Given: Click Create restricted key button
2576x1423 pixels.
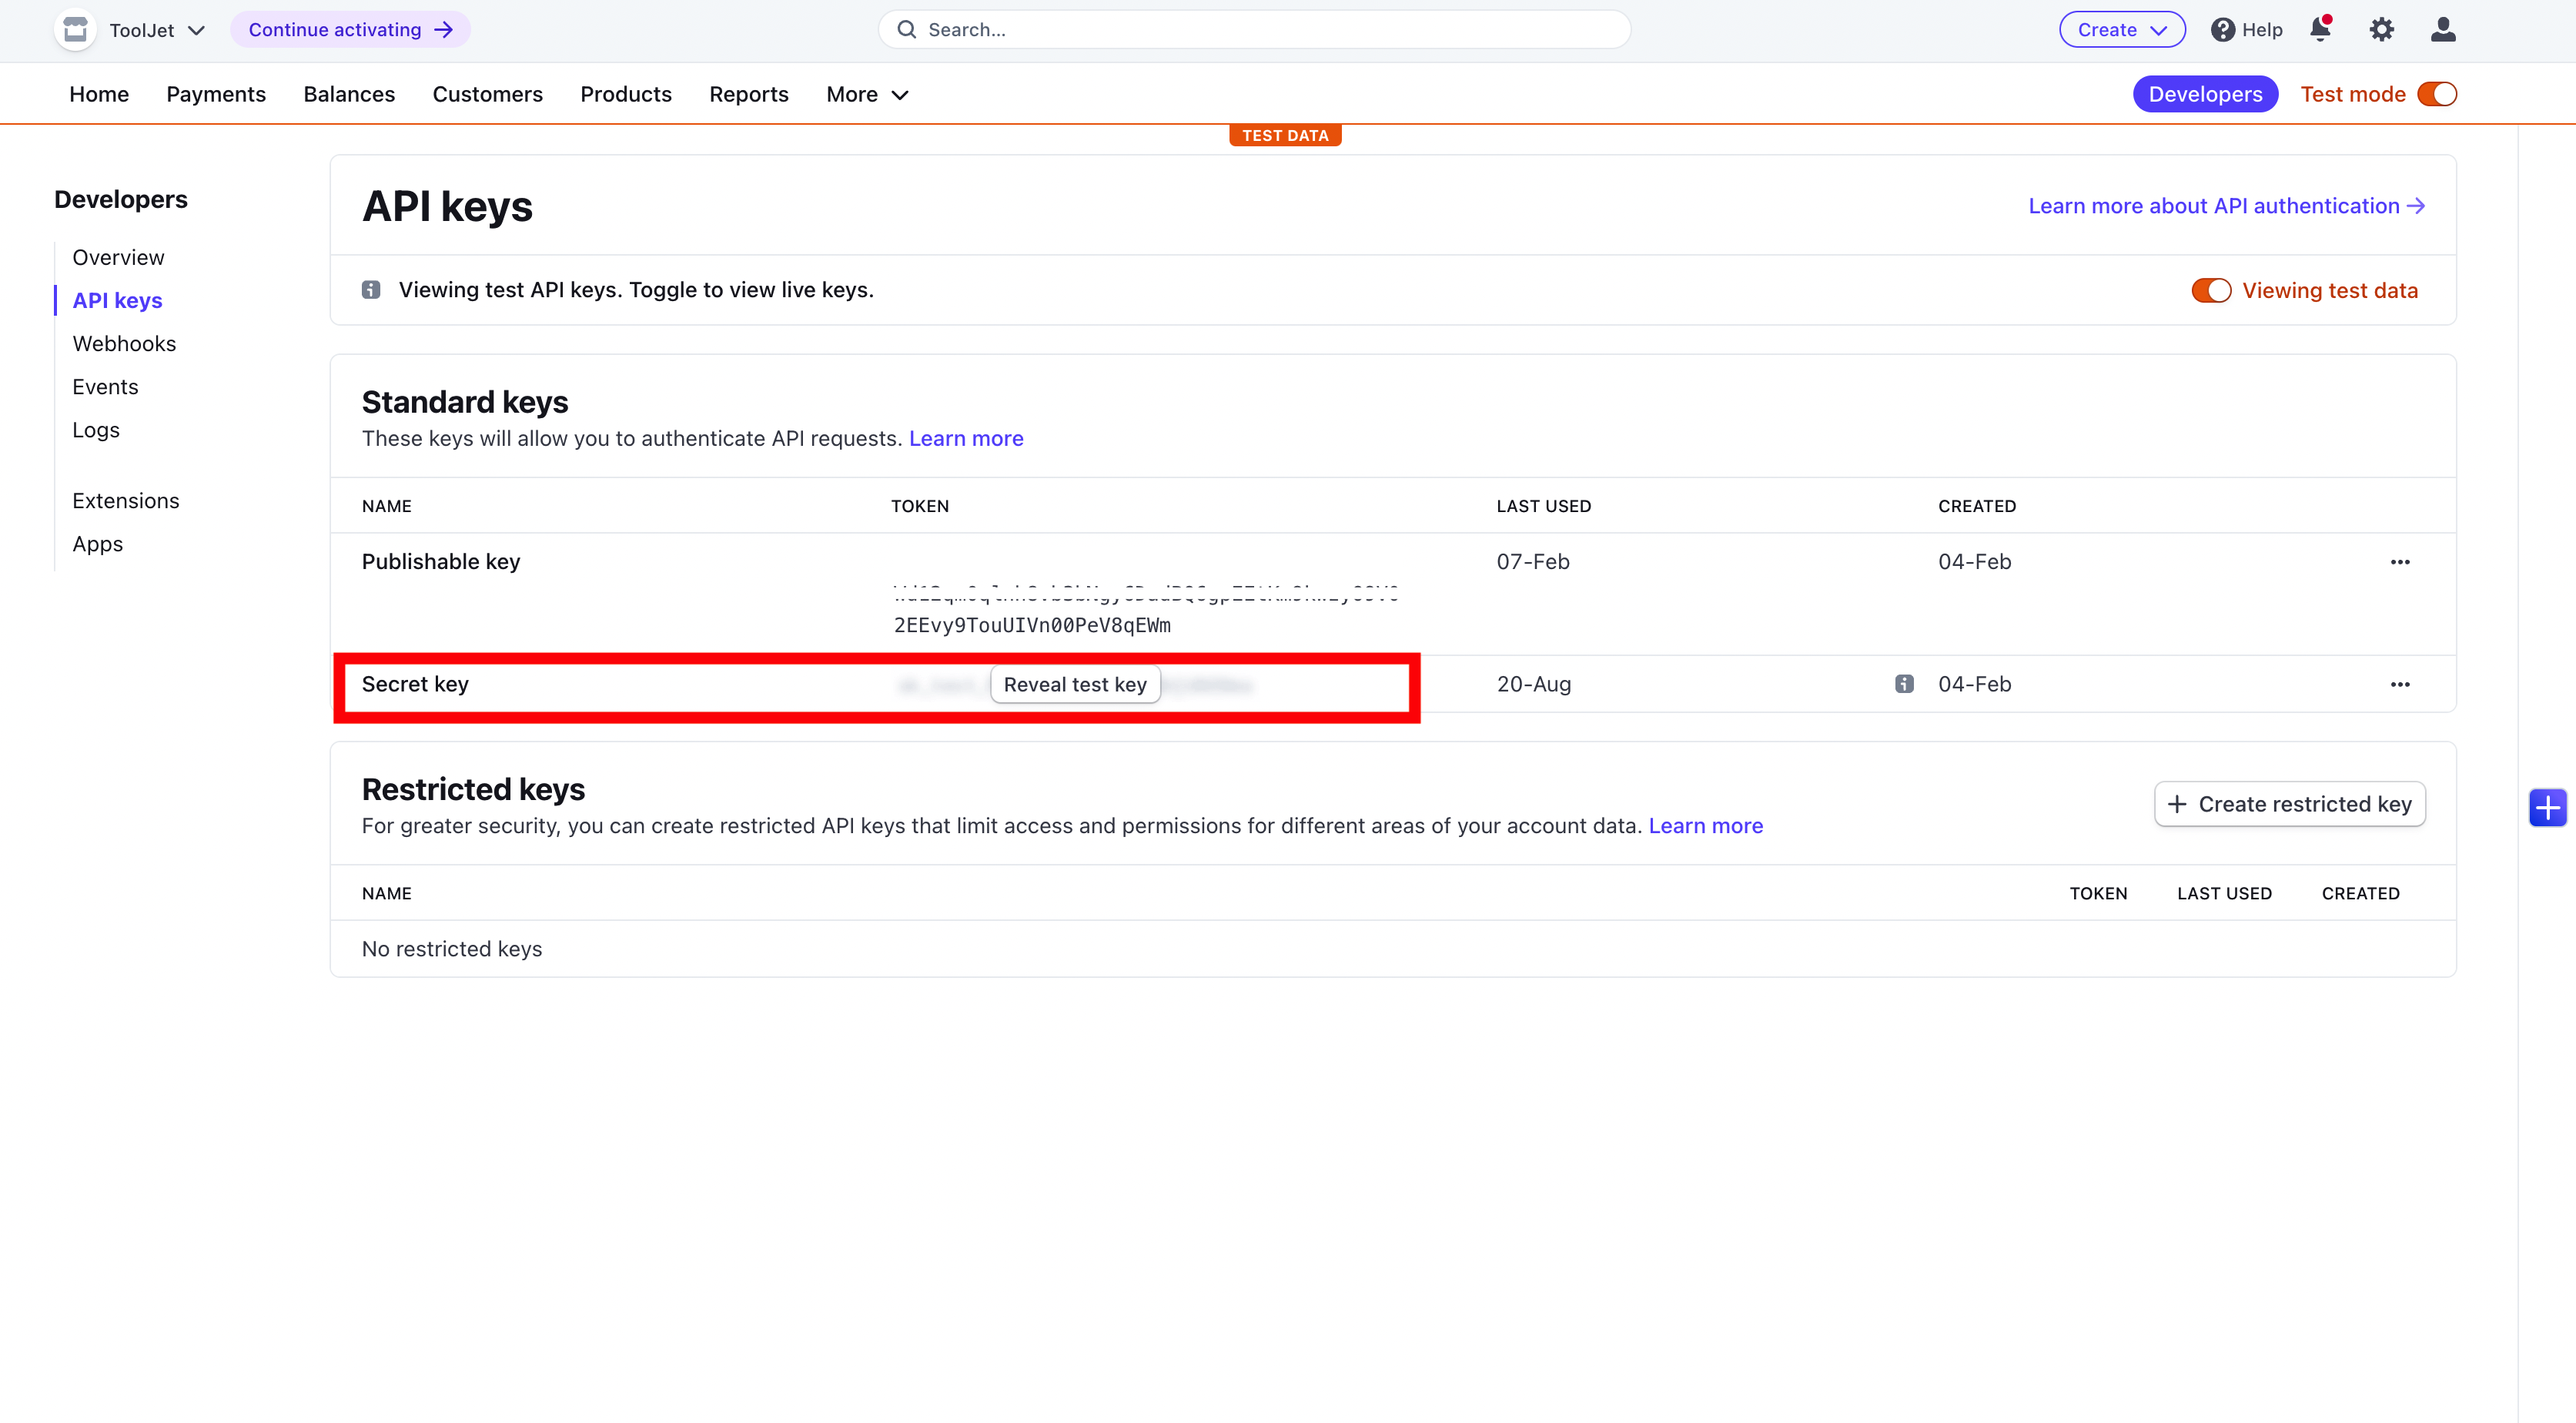Looking at the screenshot, I should click(2289, 804).
